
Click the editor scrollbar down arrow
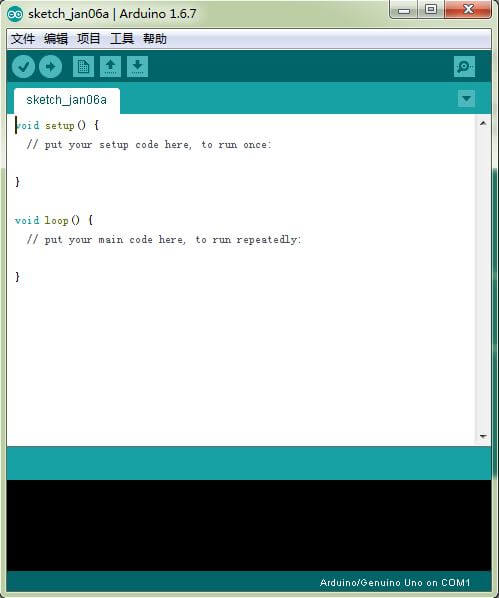click(x=483, y=436)
